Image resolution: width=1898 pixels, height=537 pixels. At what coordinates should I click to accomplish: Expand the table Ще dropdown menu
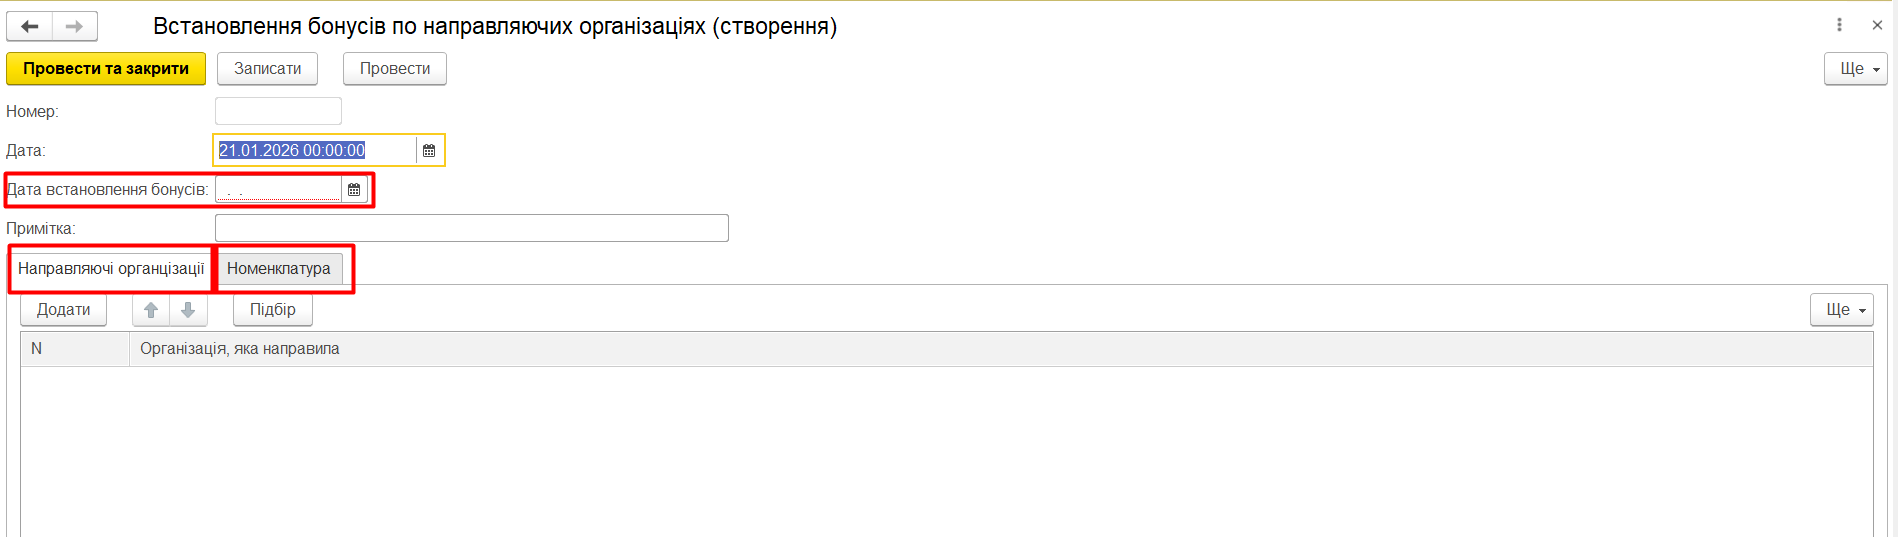click(x=1841, y=310)
